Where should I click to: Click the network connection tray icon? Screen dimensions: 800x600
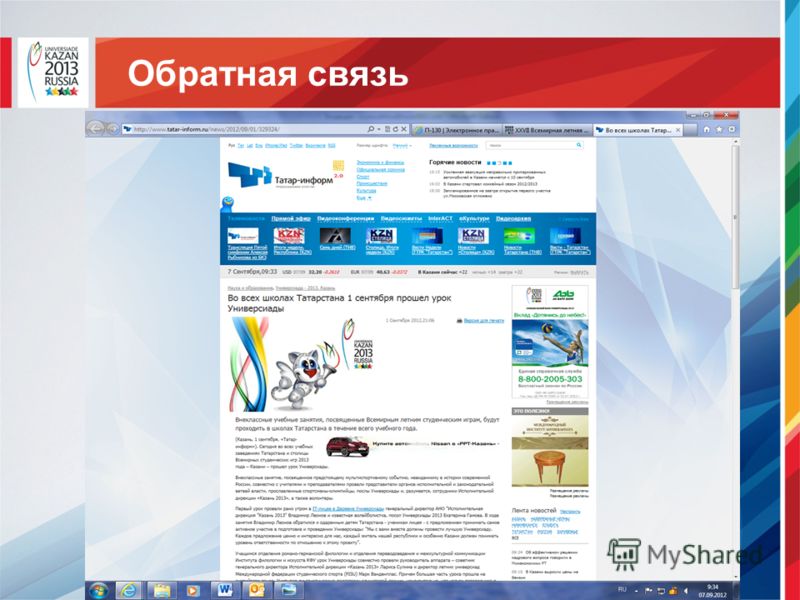pyautogui.click(x=660, y=591)
